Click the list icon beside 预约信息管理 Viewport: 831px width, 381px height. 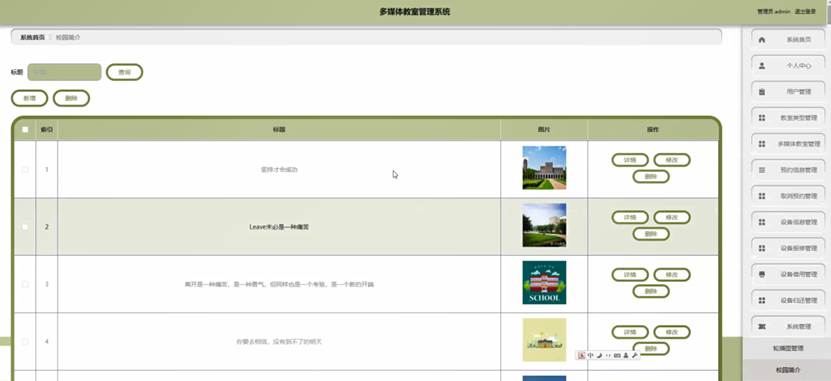coord(762,170)
